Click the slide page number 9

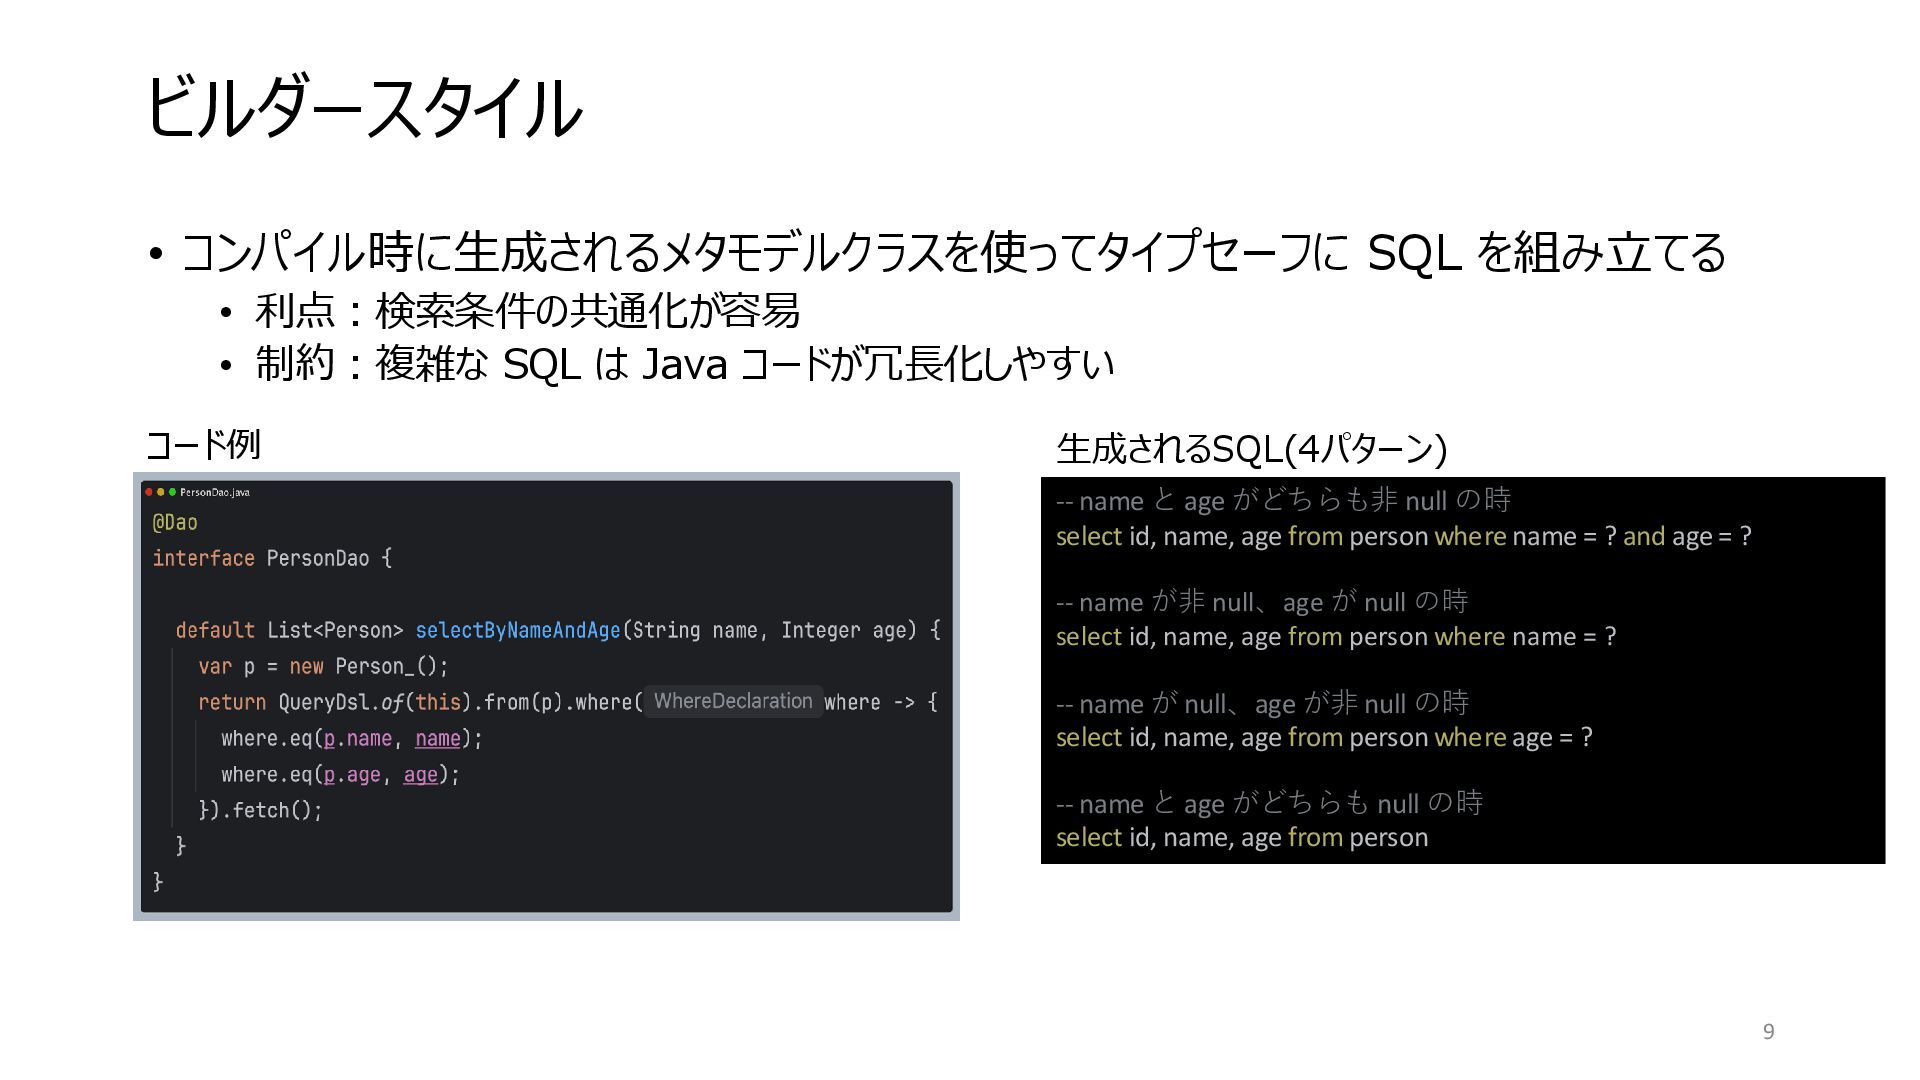(x=1768, y=1031)
